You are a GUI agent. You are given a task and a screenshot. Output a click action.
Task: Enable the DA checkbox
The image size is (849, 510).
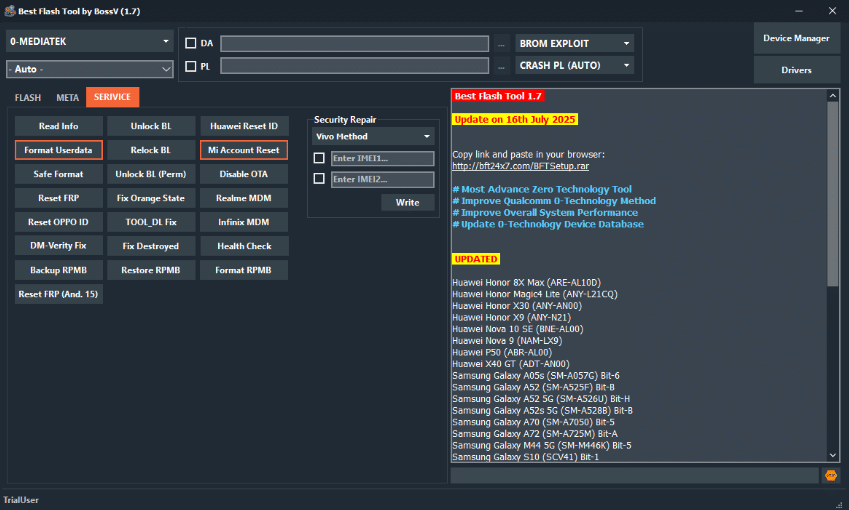coord(191,43)
